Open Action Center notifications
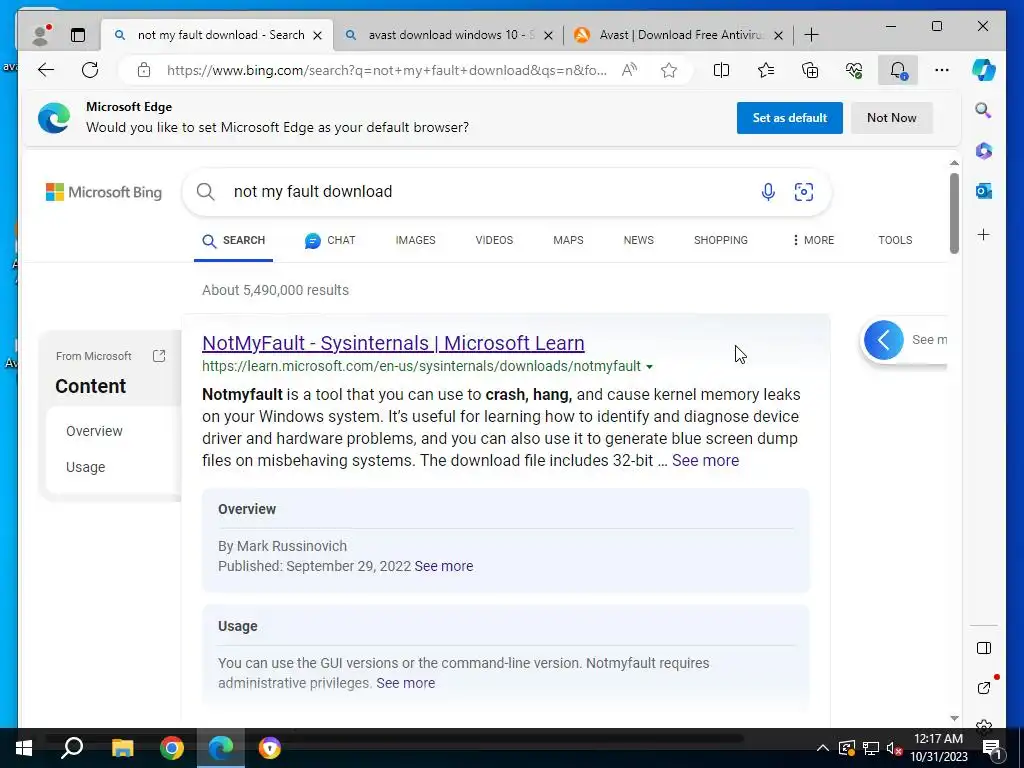This screenshot has height=768, width=1024. click(992, 748)
